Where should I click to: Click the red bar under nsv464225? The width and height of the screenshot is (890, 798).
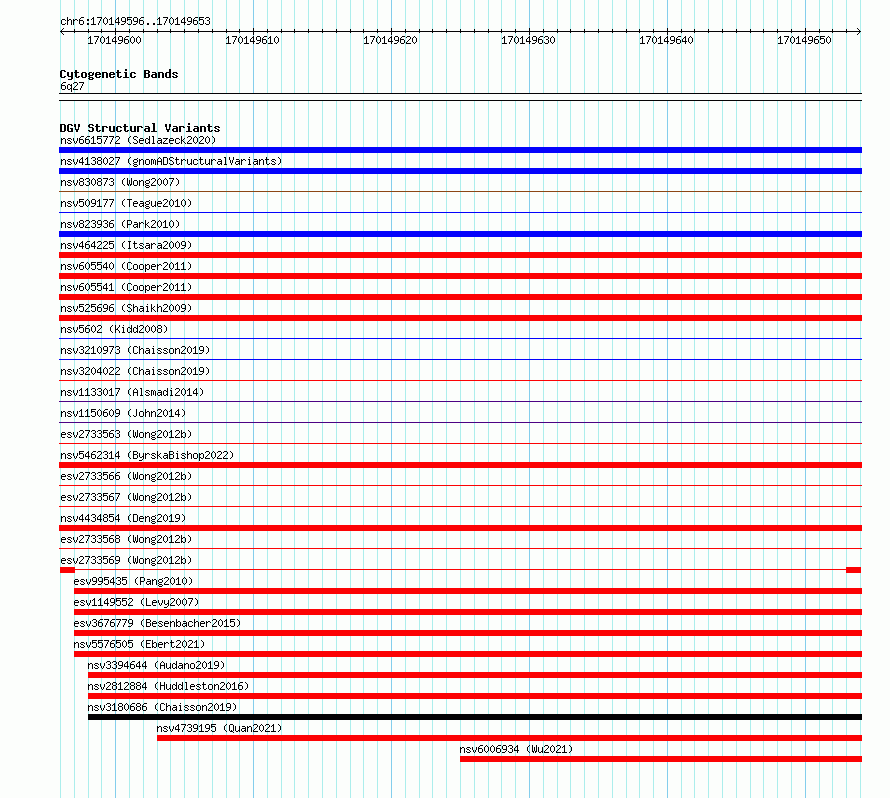click(460, 255)
